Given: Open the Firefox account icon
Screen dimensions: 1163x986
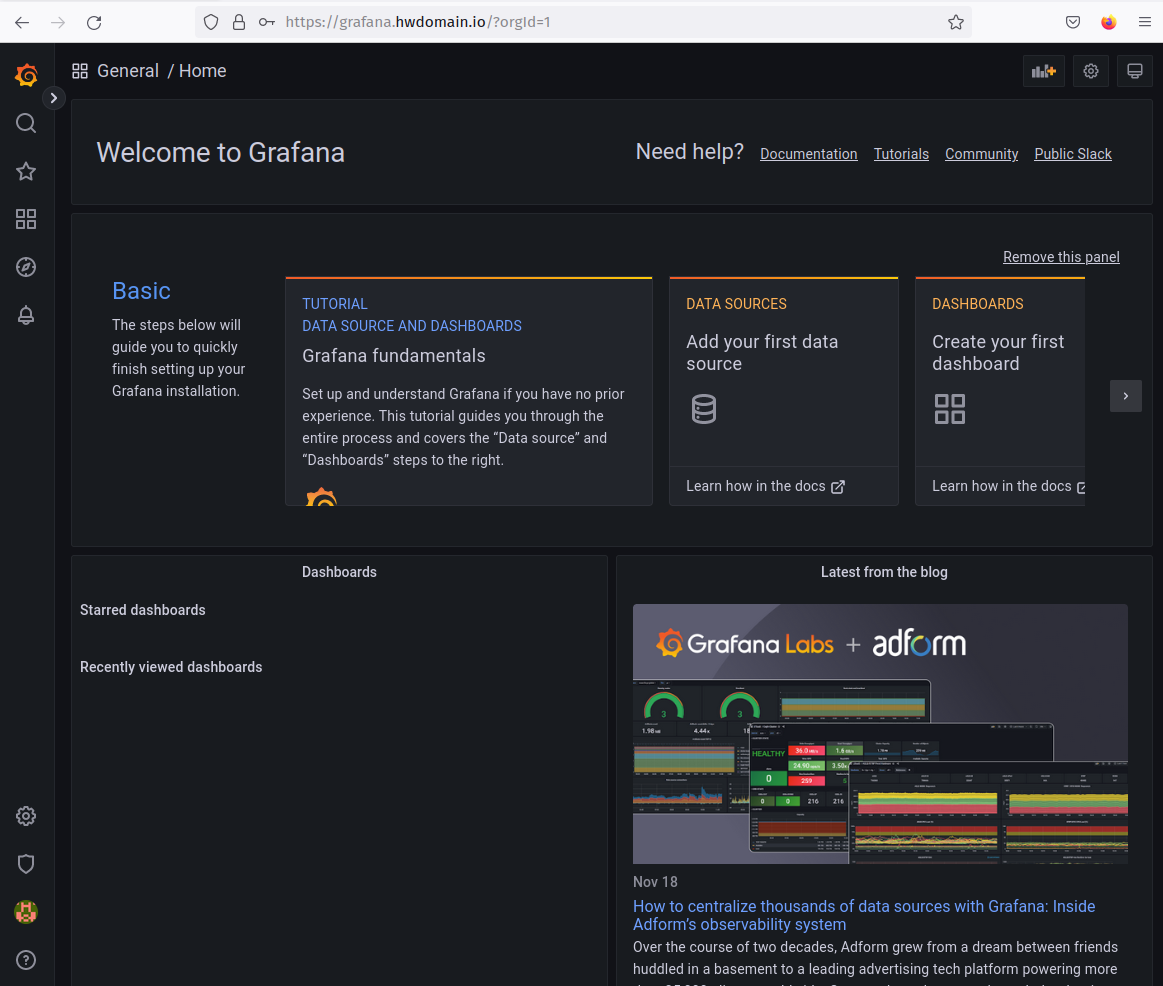Looking at the screenshot, I should (1109, 22).
